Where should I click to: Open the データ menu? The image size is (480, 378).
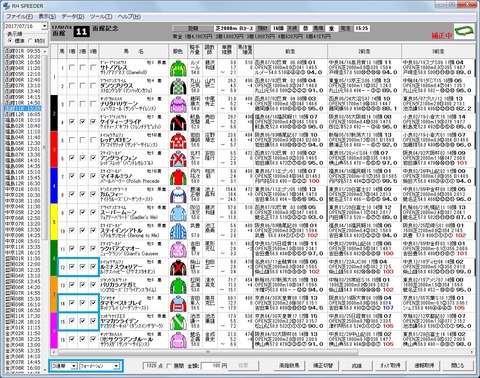pyautogui.click(x=72, y=16)
